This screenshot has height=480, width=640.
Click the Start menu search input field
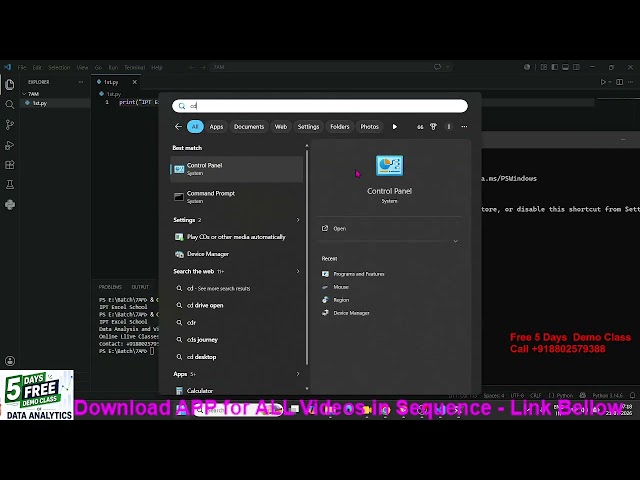click(320, 106)
